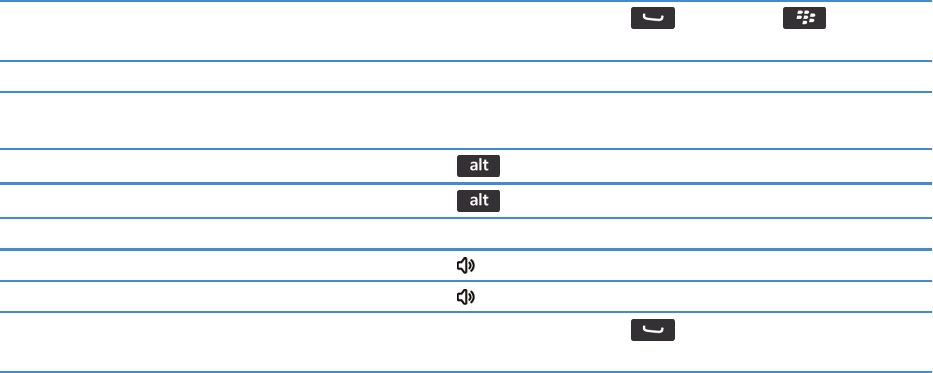The height and width of the screenshot is (373, 933).
Task: Click the blue divider directly below the BlackBerry key row
Action: click(466, 61)
